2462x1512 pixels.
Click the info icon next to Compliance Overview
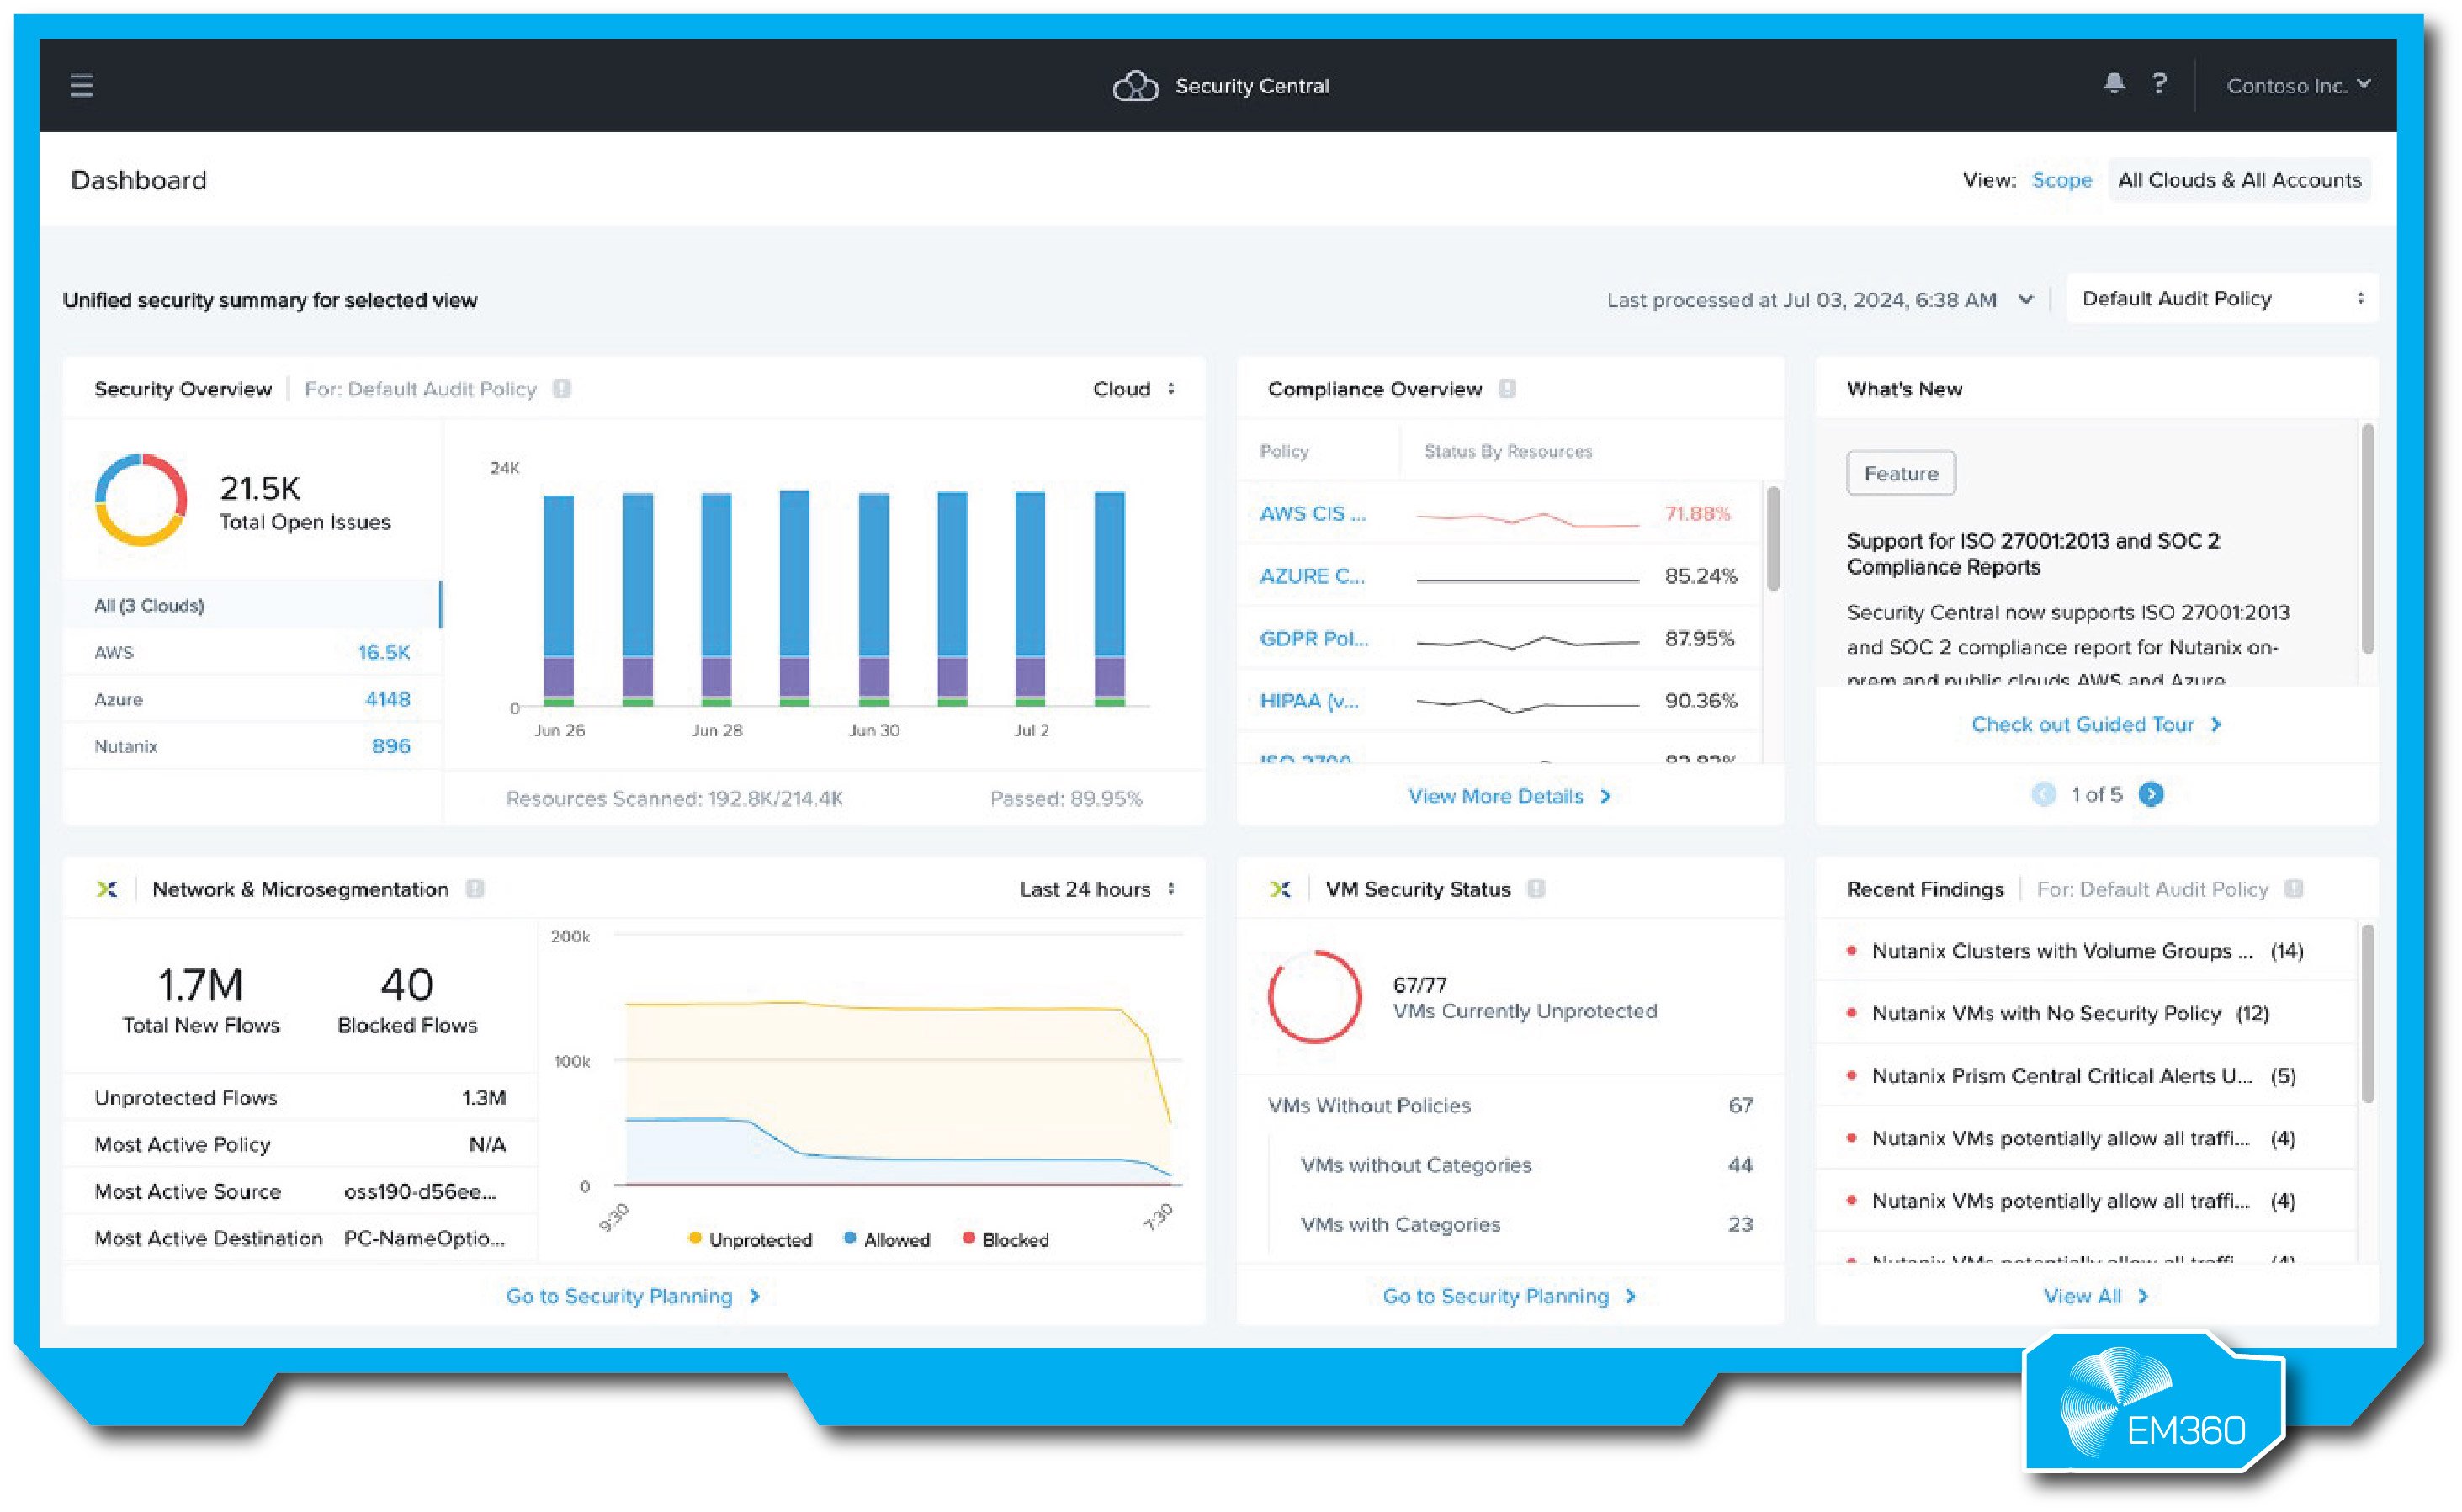click(x=1506, y=389)
